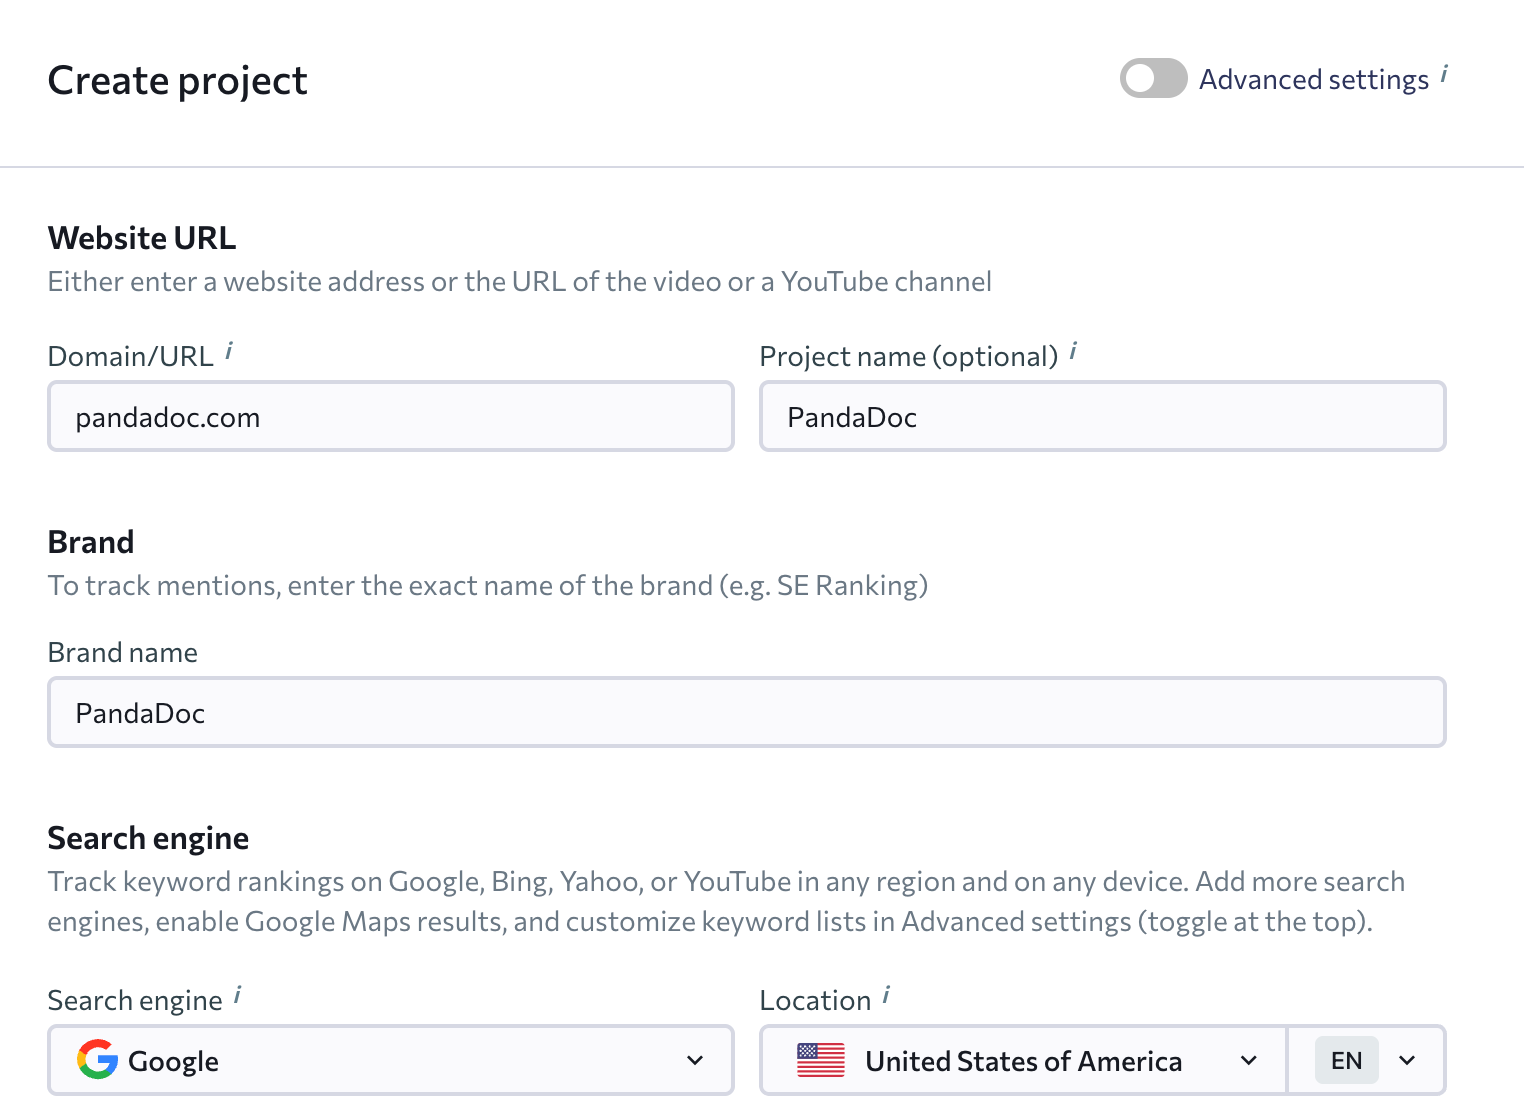
Task: Click the text starting 'Either enter a website address'
Action: click(x=520, y=282)
